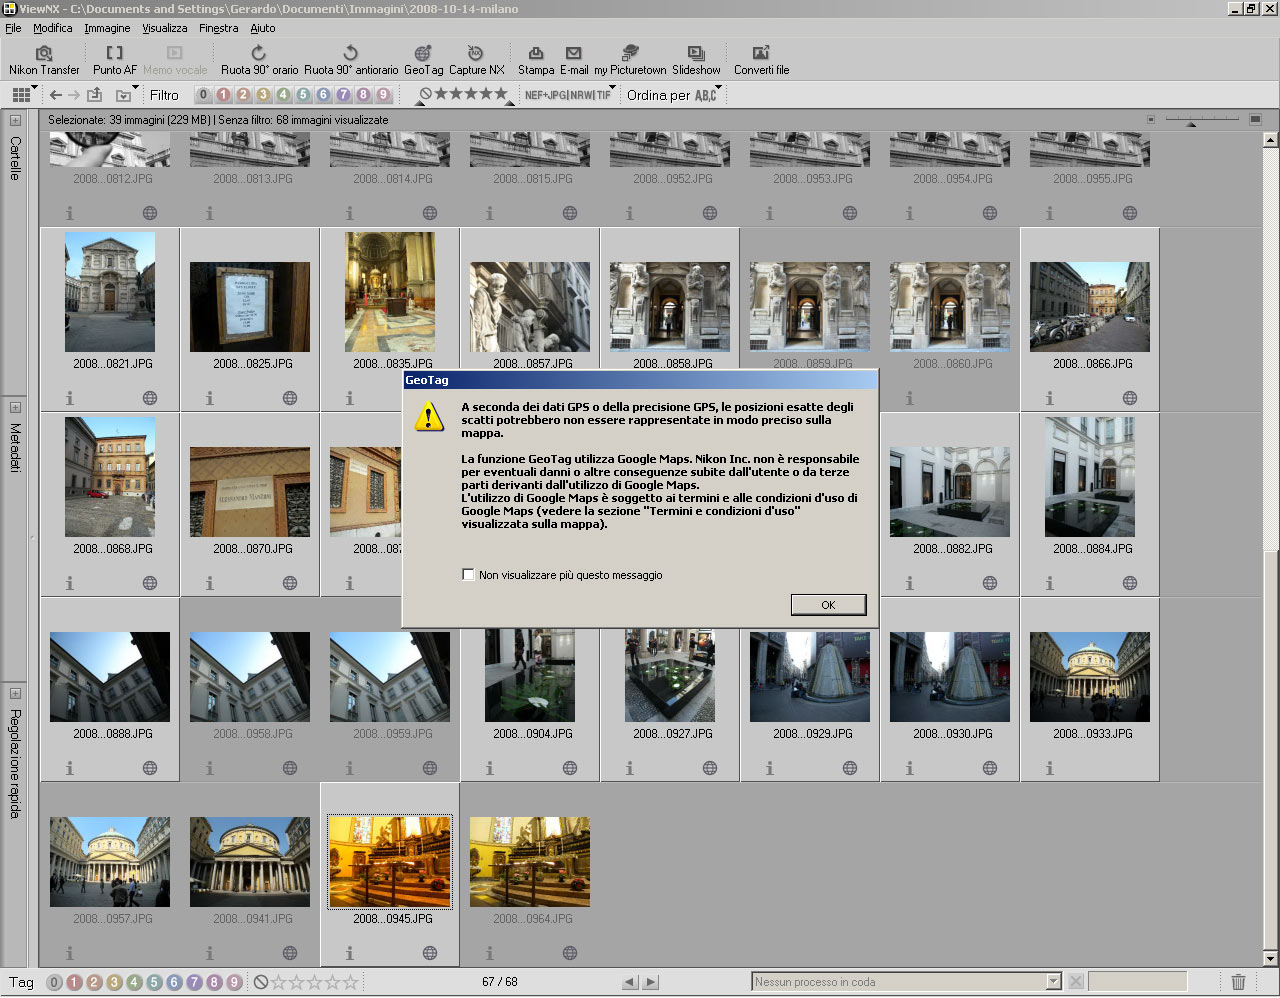Clear rating with no-star icon in Tag bar
This screenshot has height=998, width=1280.
tap(261, 982)
